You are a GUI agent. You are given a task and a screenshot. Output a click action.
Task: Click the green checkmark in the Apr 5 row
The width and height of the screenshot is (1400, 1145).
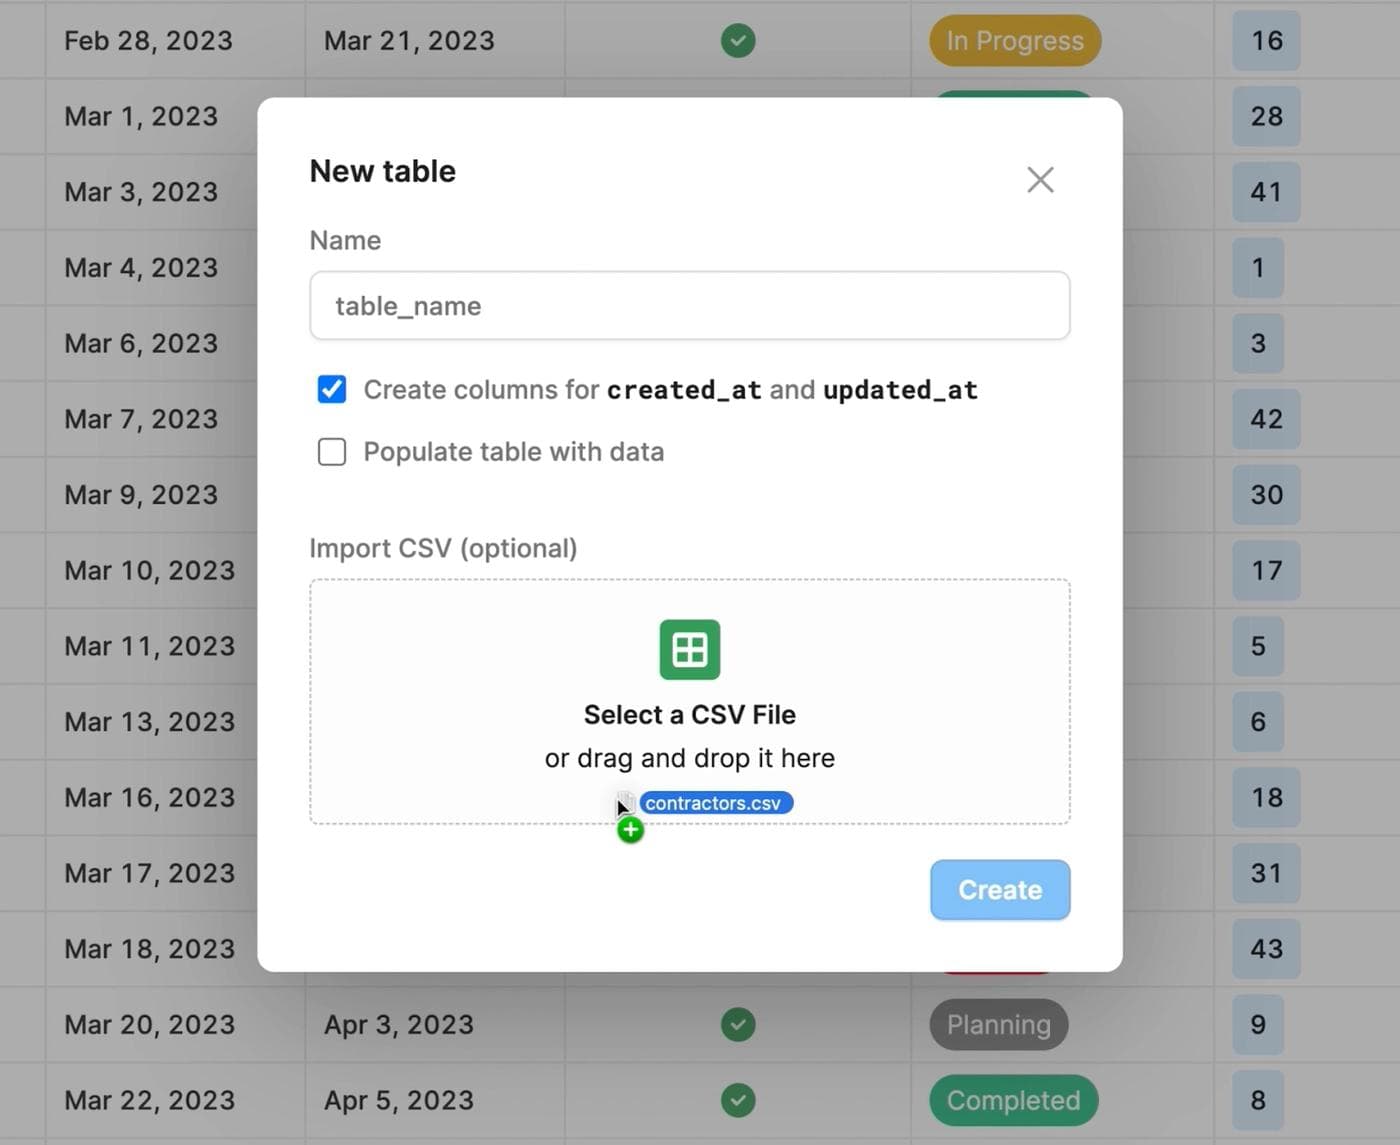click(x=737, y=1100)
